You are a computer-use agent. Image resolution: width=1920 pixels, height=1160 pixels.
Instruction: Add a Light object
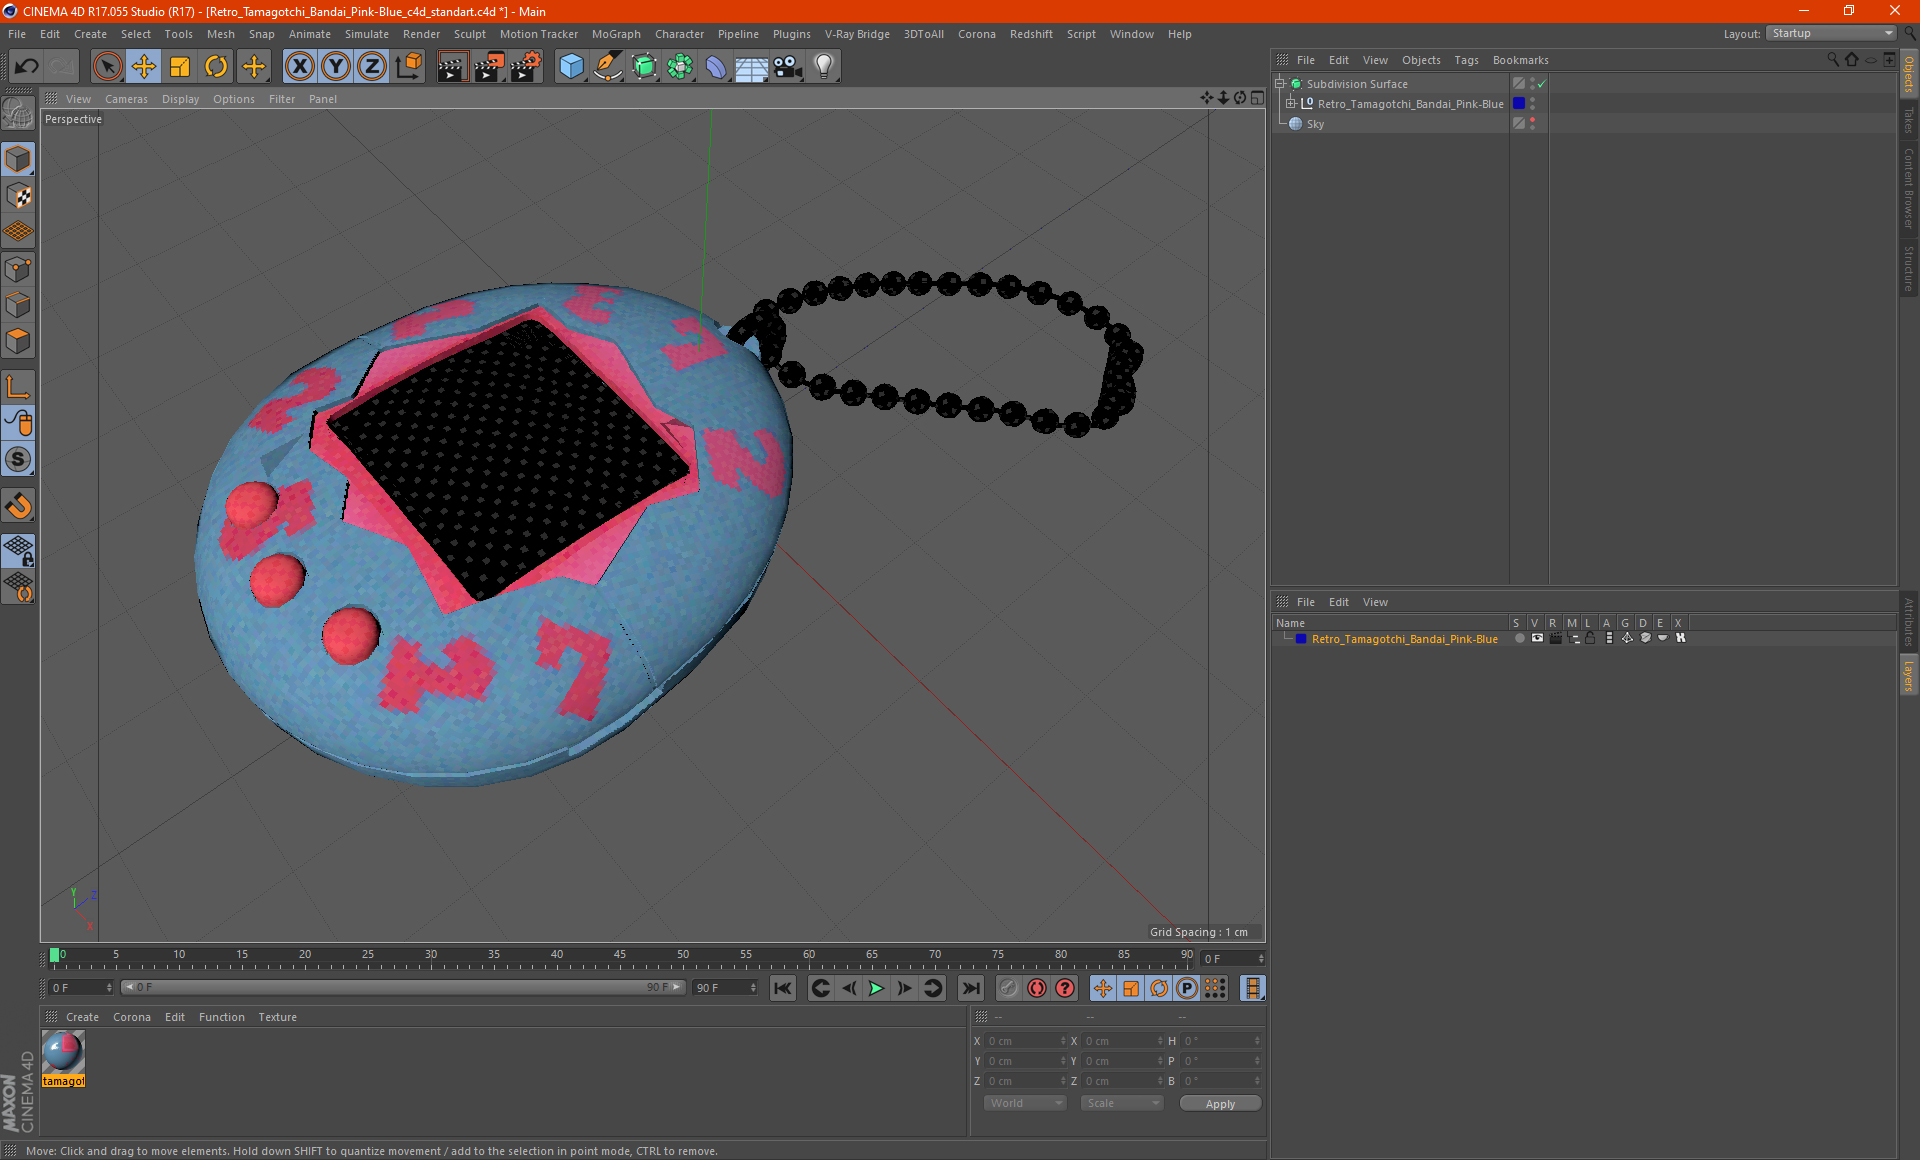823,66
